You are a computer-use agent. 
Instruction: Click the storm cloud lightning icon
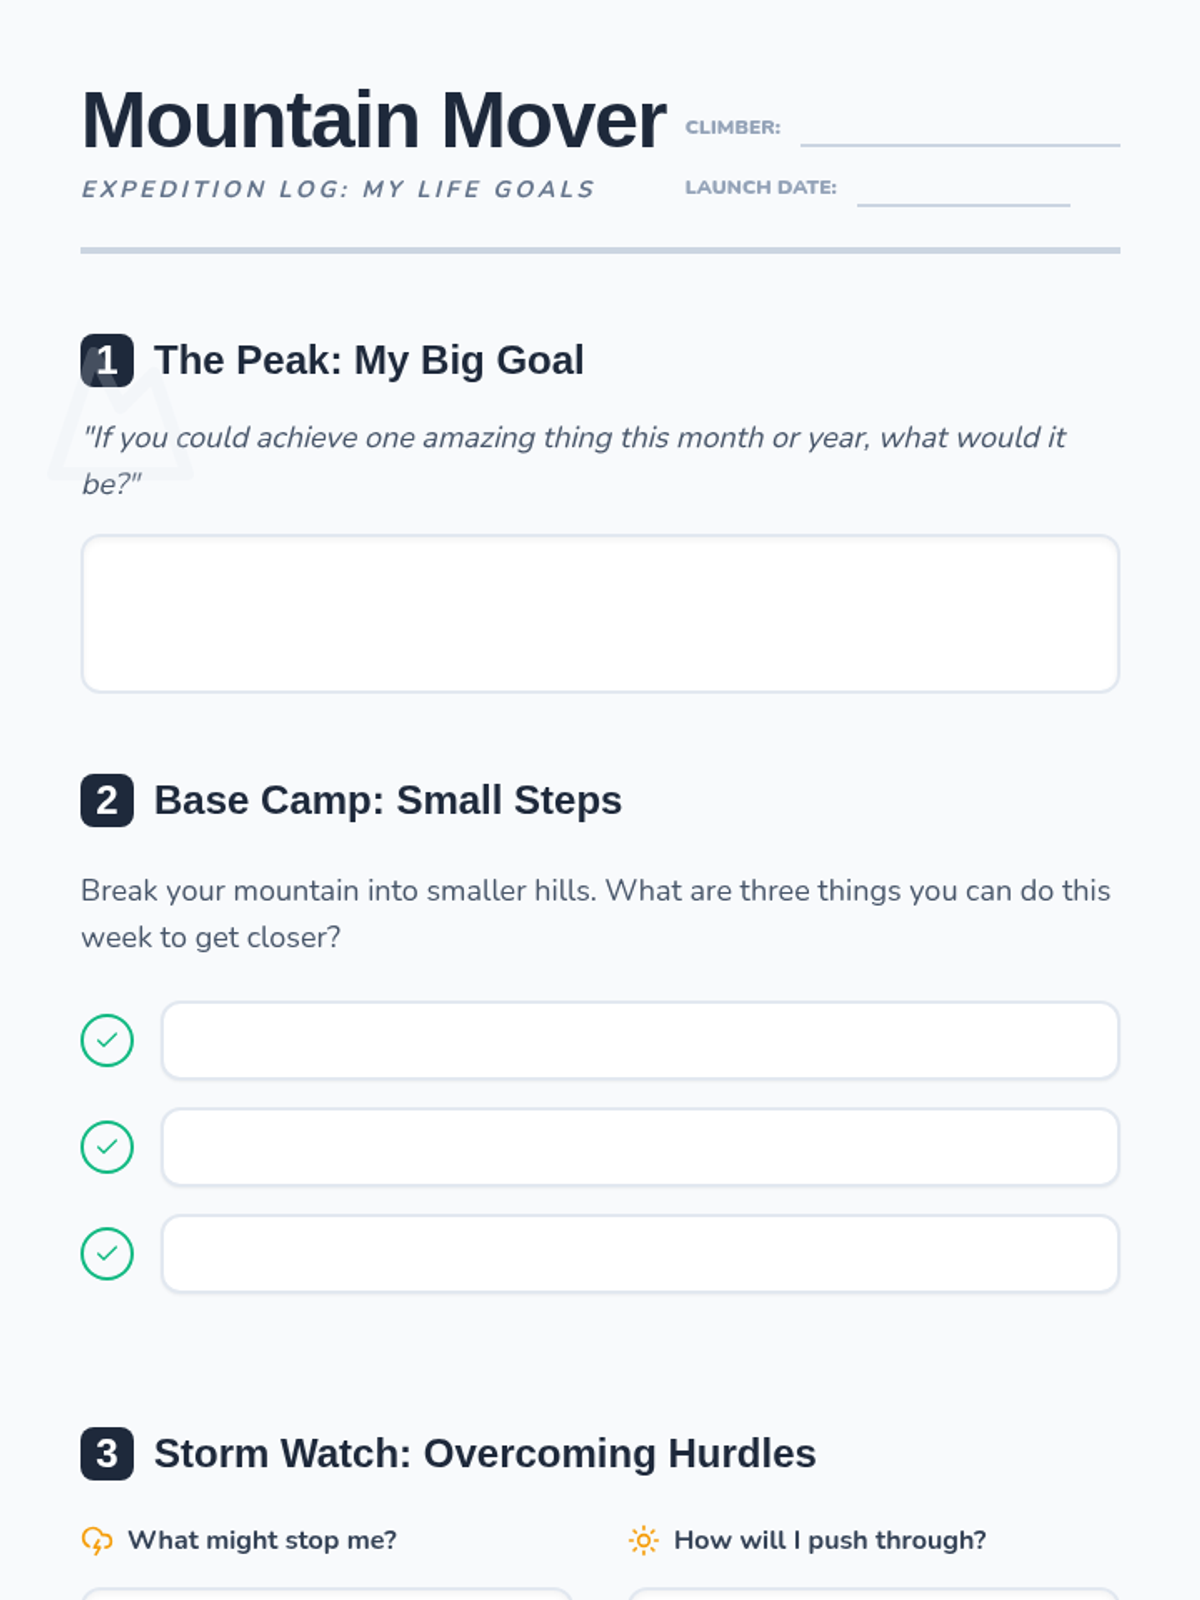tap(97, 1540)
